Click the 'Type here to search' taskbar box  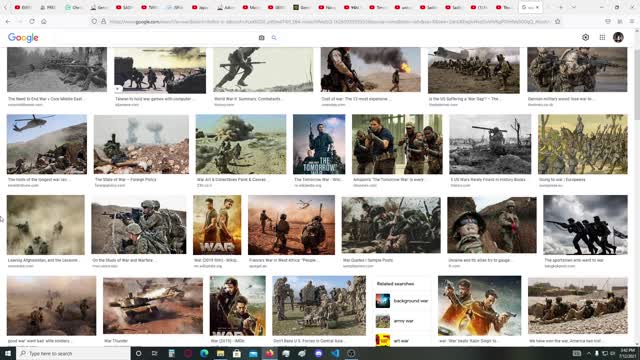(x=73, y=353)
